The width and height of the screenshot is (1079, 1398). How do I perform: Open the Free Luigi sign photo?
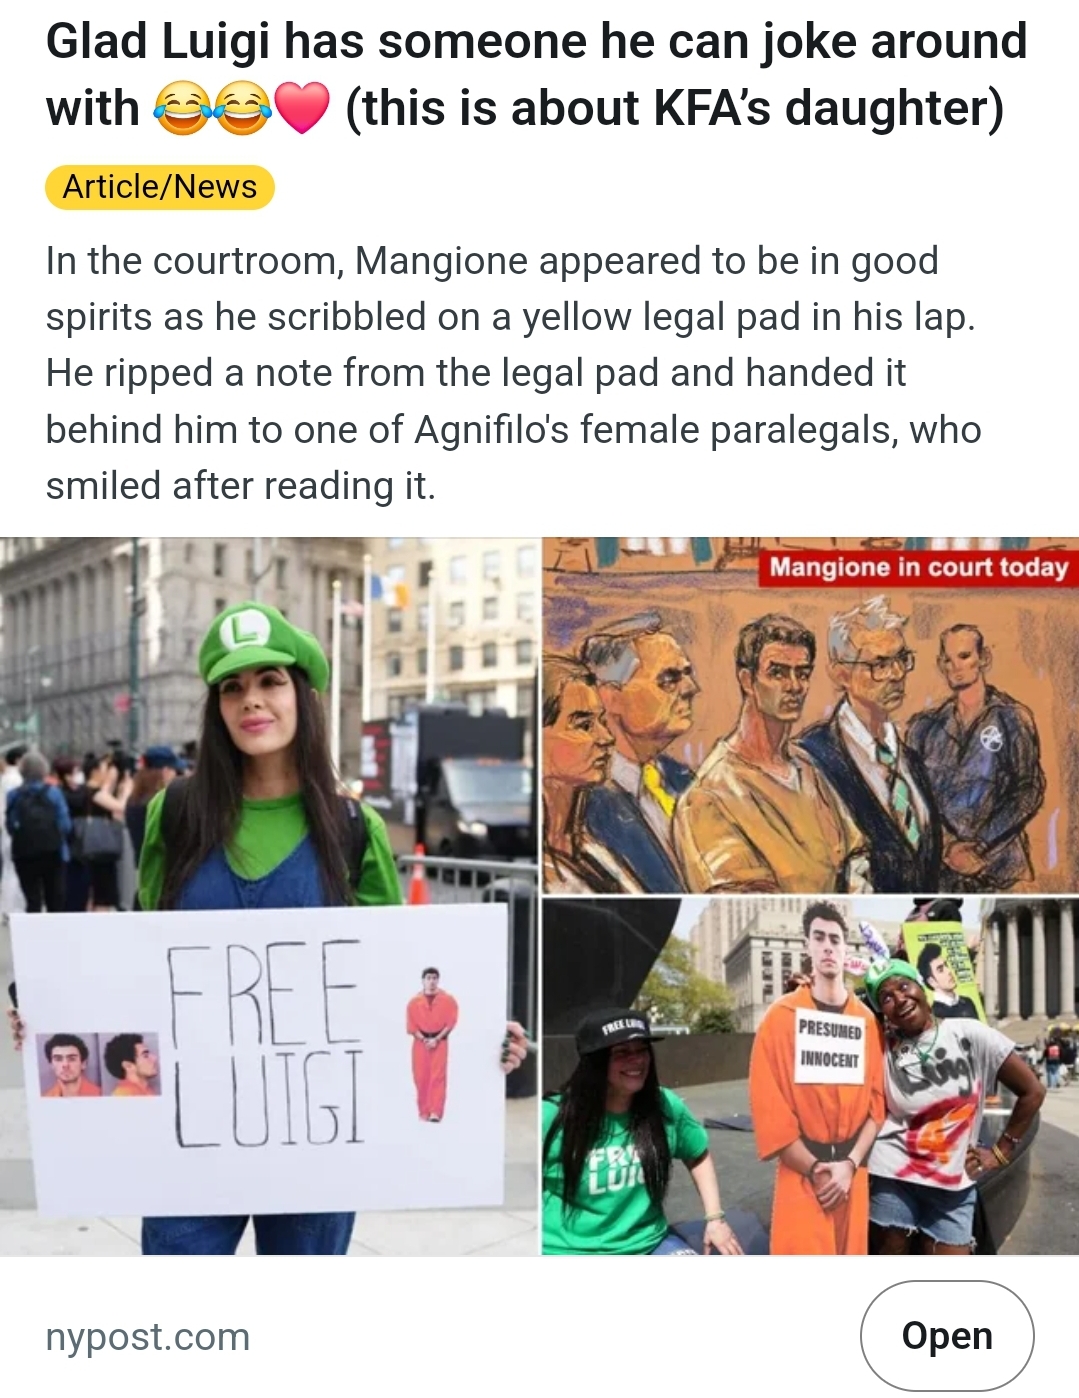pos(269,896)
